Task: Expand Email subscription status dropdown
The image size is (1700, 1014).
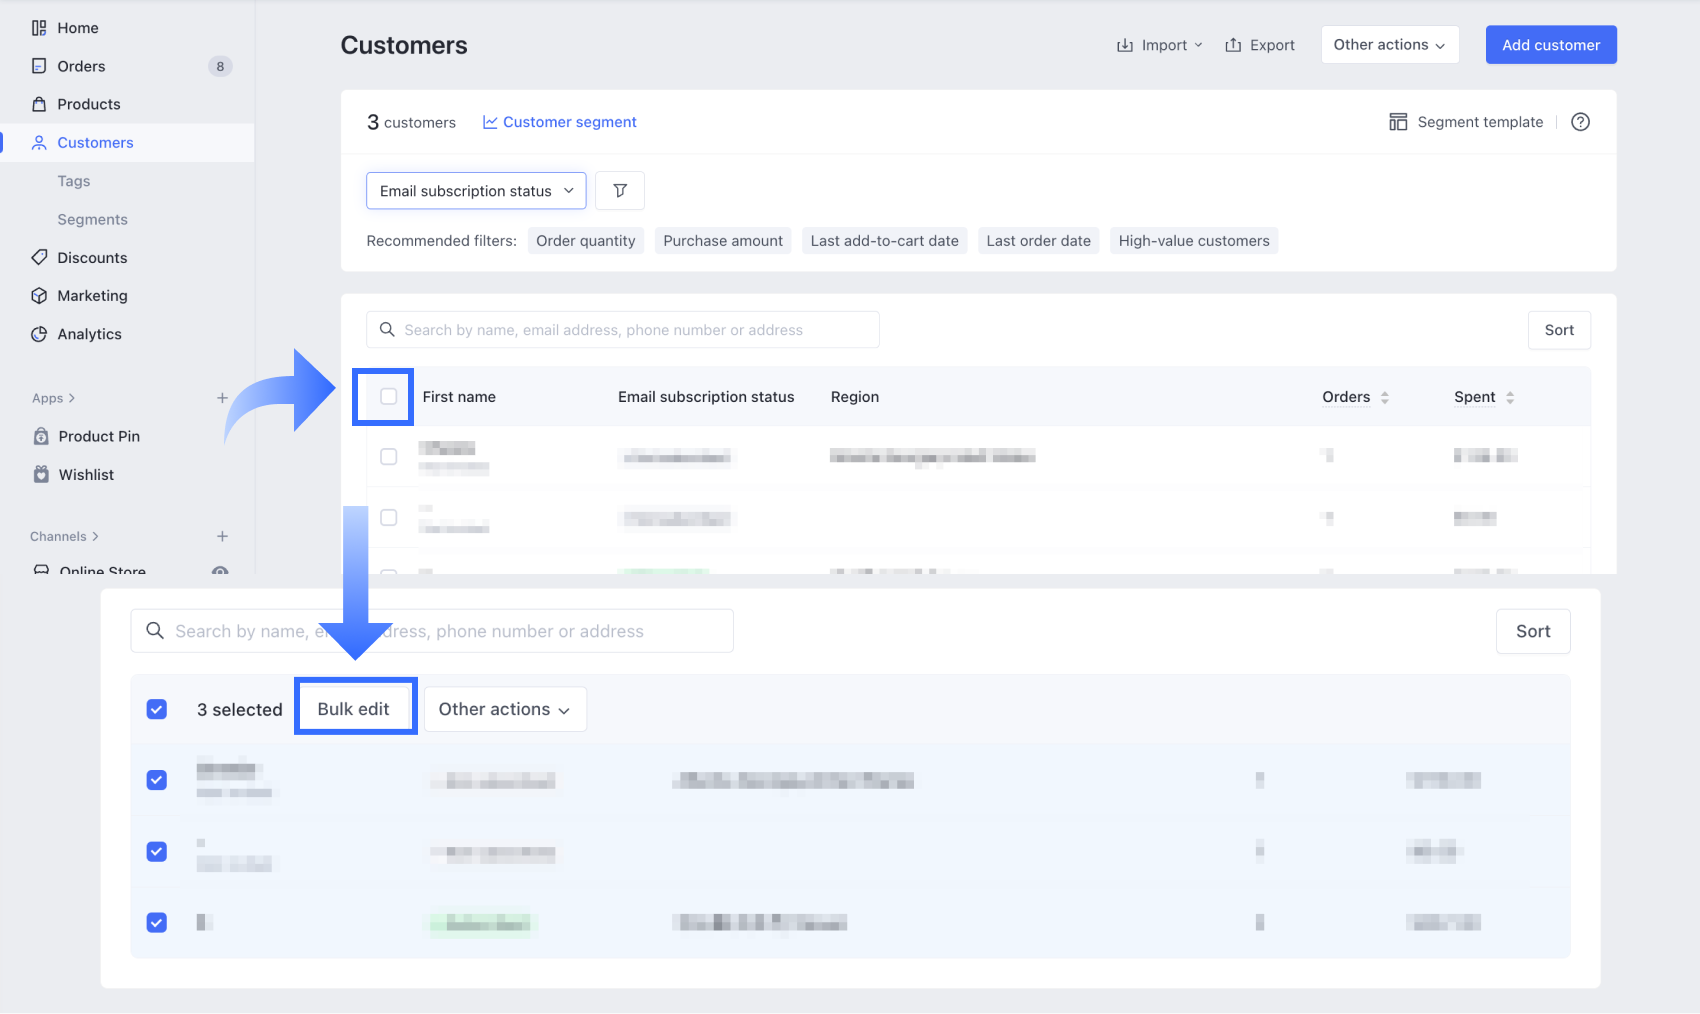Action: tap(476, 191)
